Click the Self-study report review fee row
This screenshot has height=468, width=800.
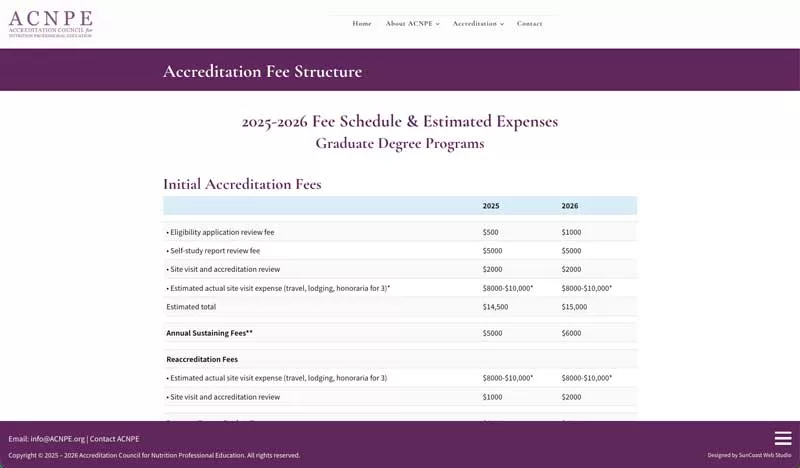pos(214,251)
